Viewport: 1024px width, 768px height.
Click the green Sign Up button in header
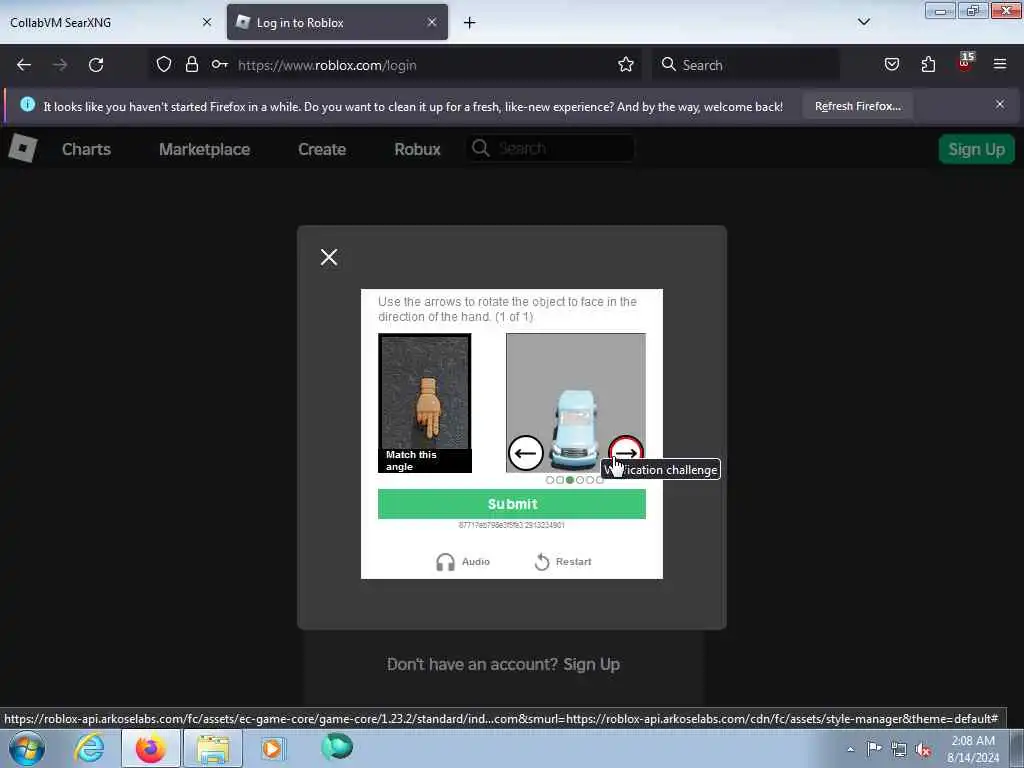pos(976,150)
